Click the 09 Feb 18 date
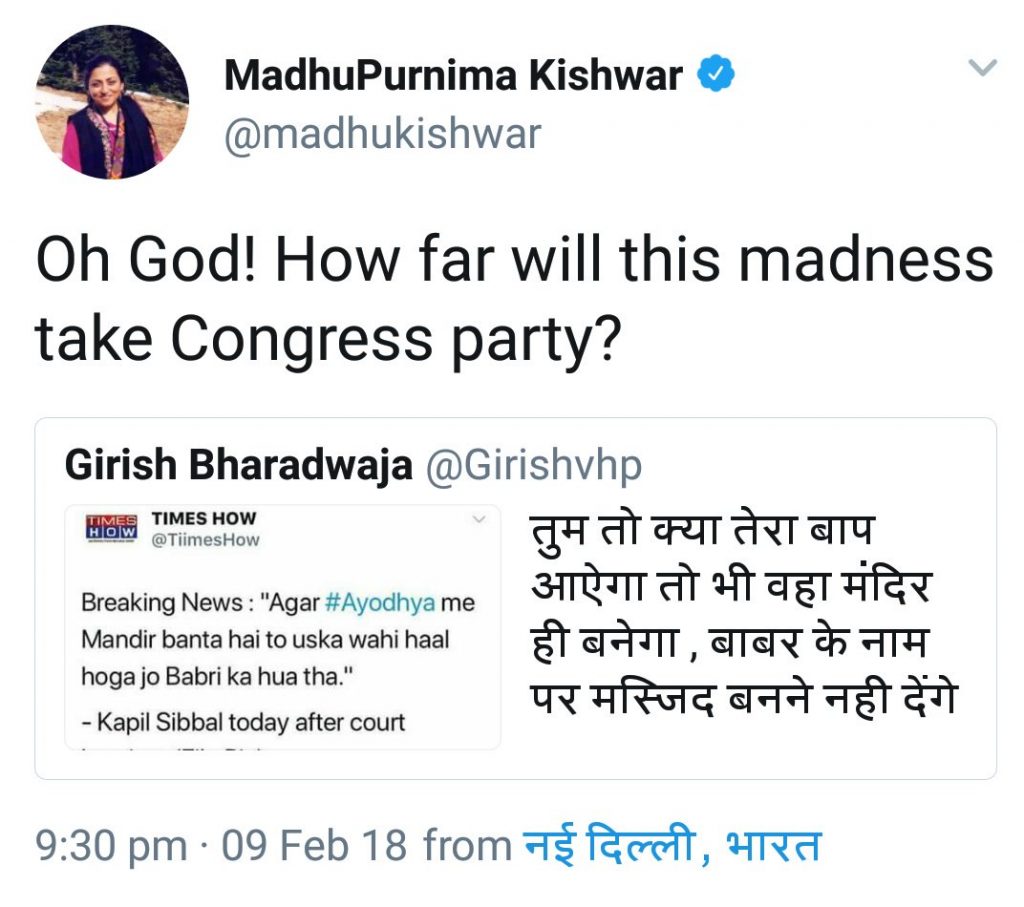The height and width of the screenshot is (907, 1024). tap(314, 846)
